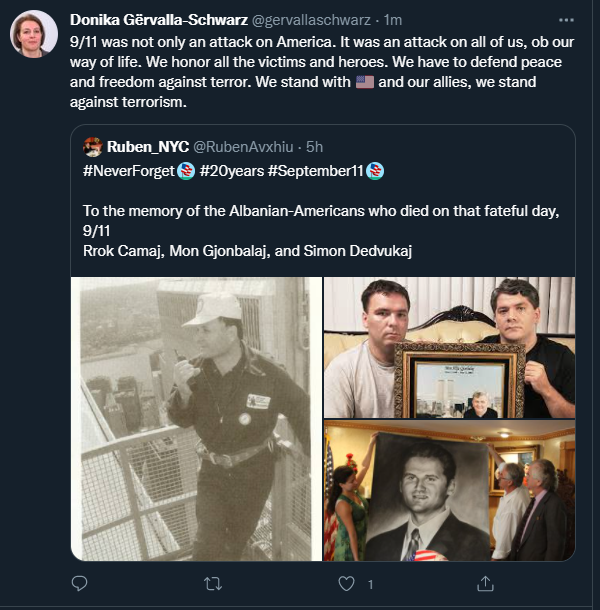Like the tweet with the heart icon

[346, 582]
